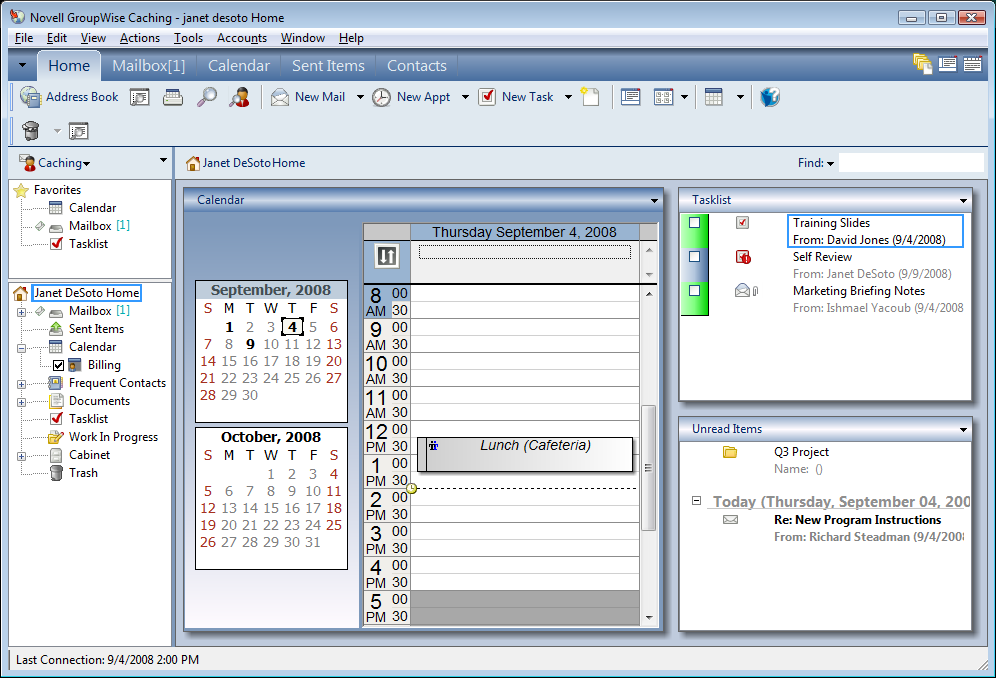Expand the Frequent Contacts folder

21,384
